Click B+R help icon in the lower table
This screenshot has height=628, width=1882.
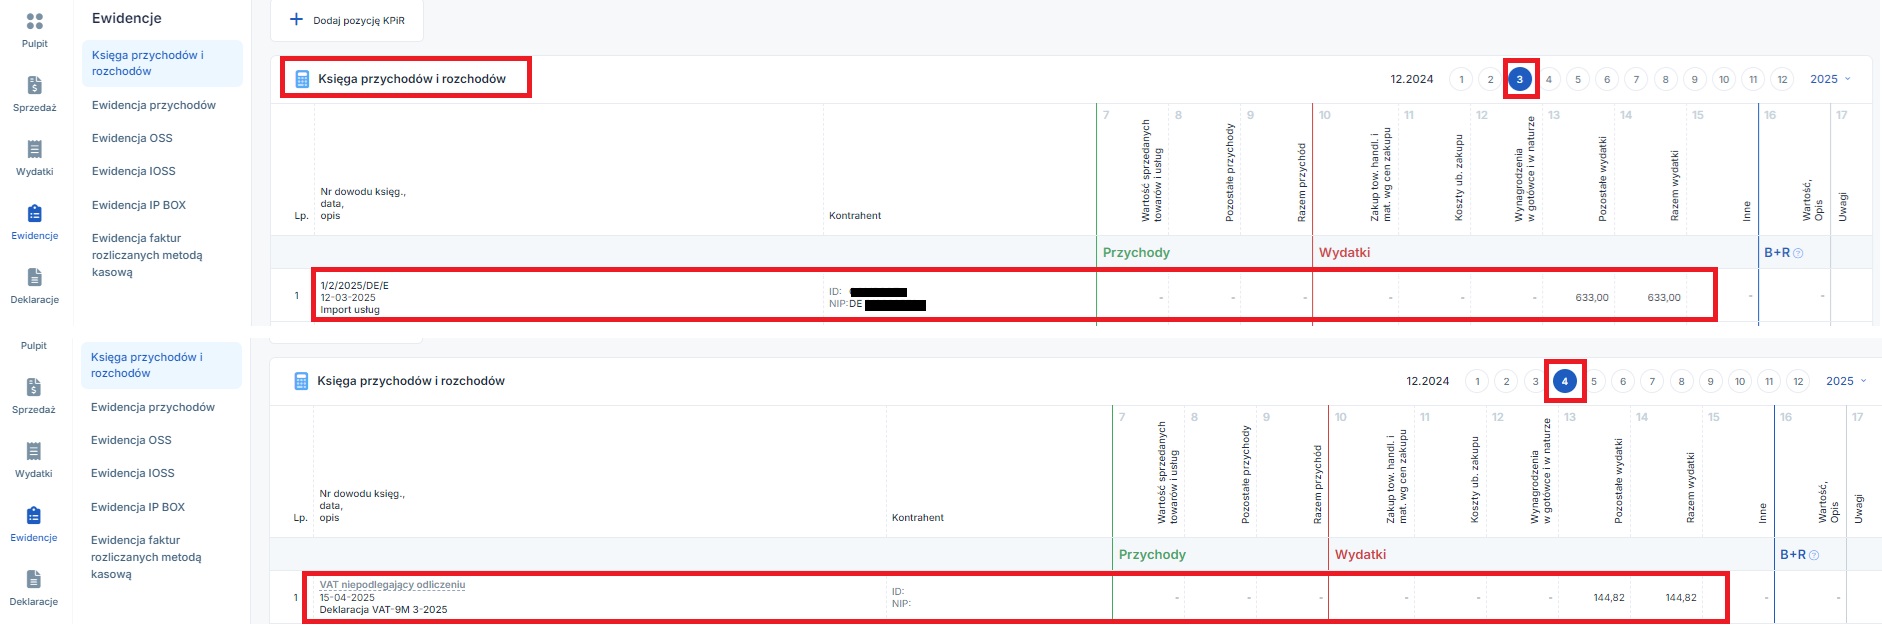coord(1814,555)
